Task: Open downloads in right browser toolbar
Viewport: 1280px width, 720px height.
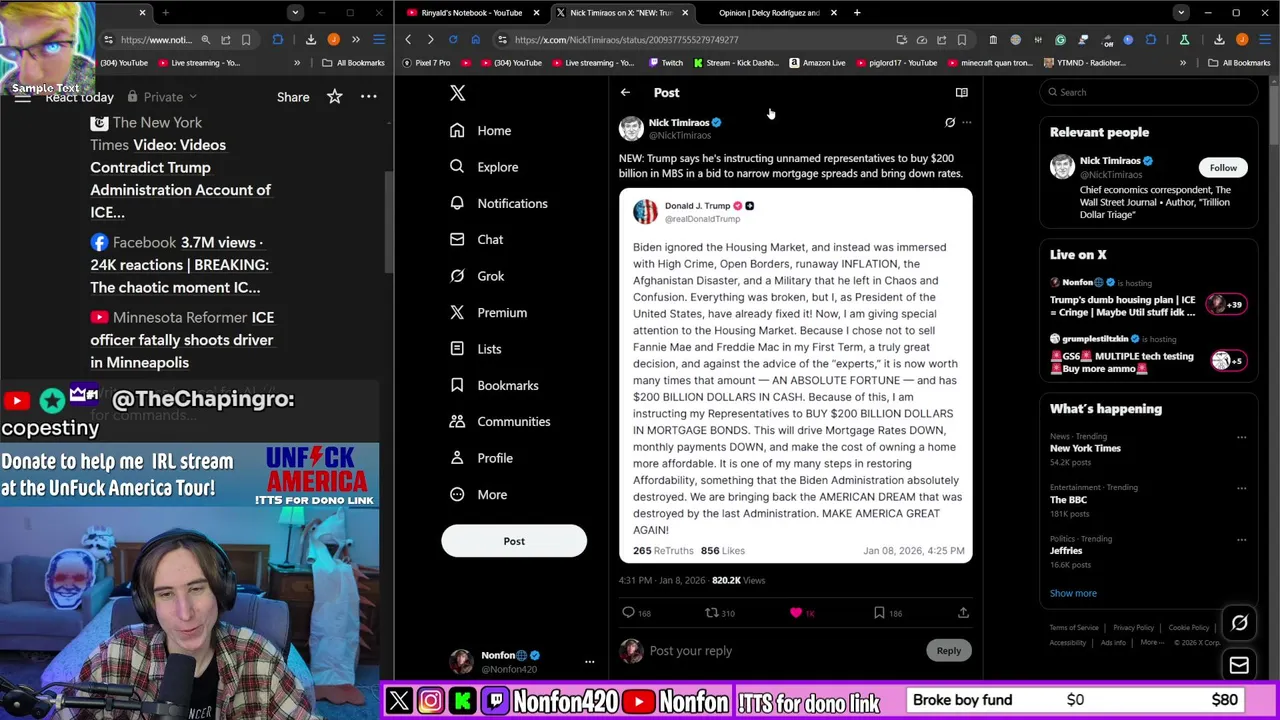Action: tap(1219, 39)
